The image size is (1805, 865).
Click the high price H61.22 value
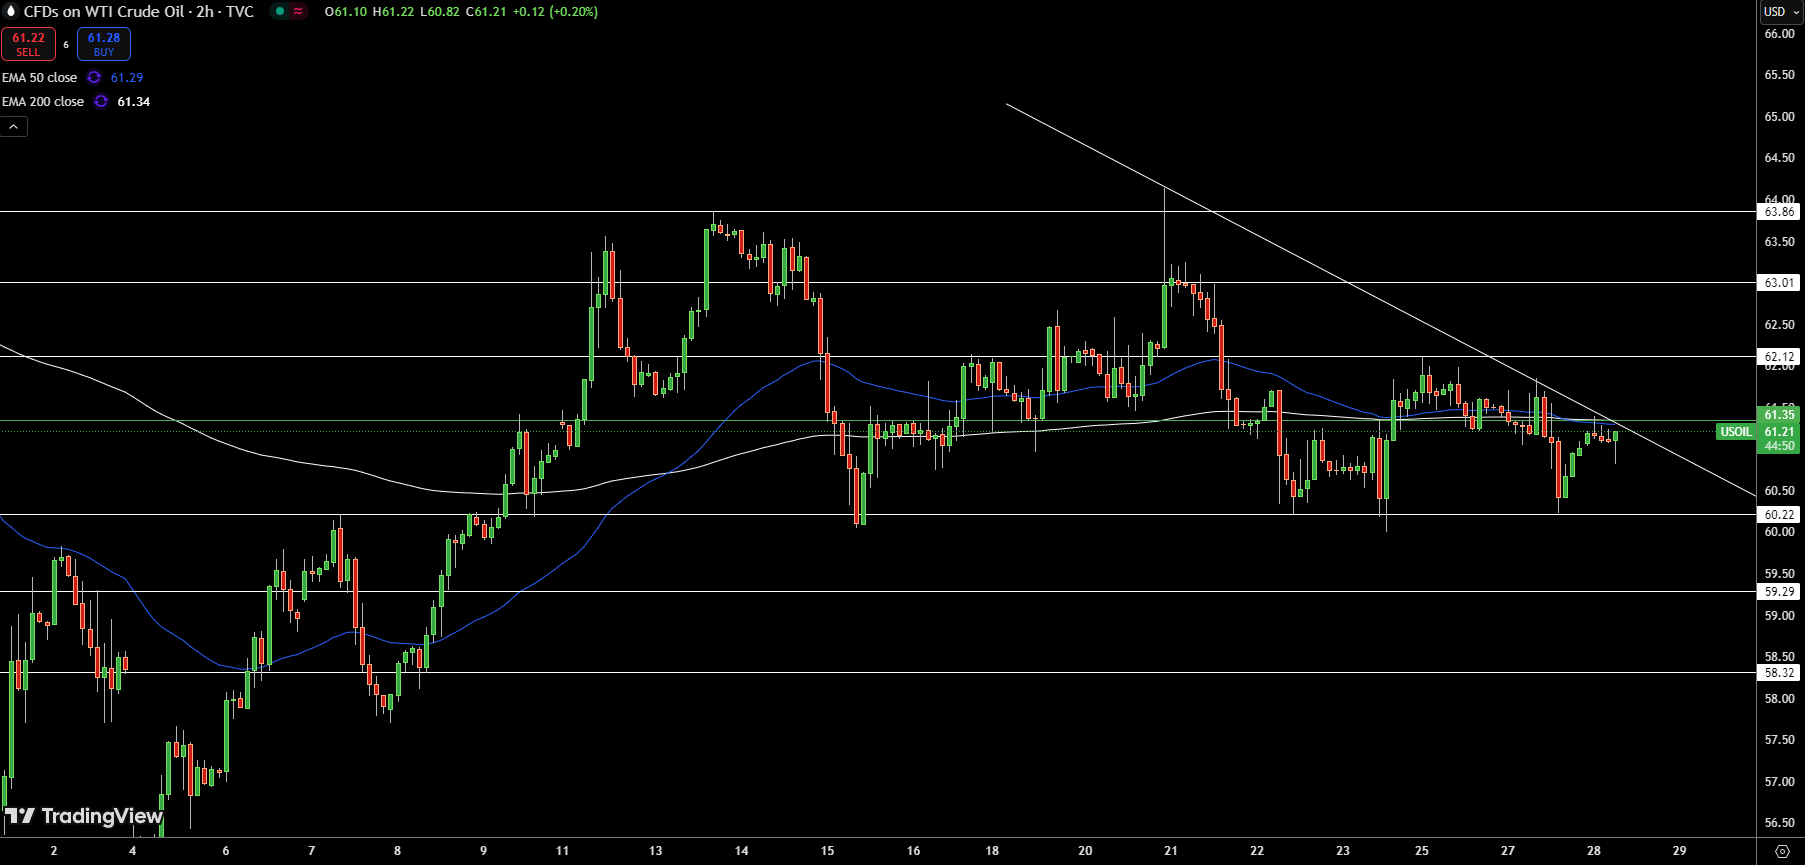click(x=393, y=12)
